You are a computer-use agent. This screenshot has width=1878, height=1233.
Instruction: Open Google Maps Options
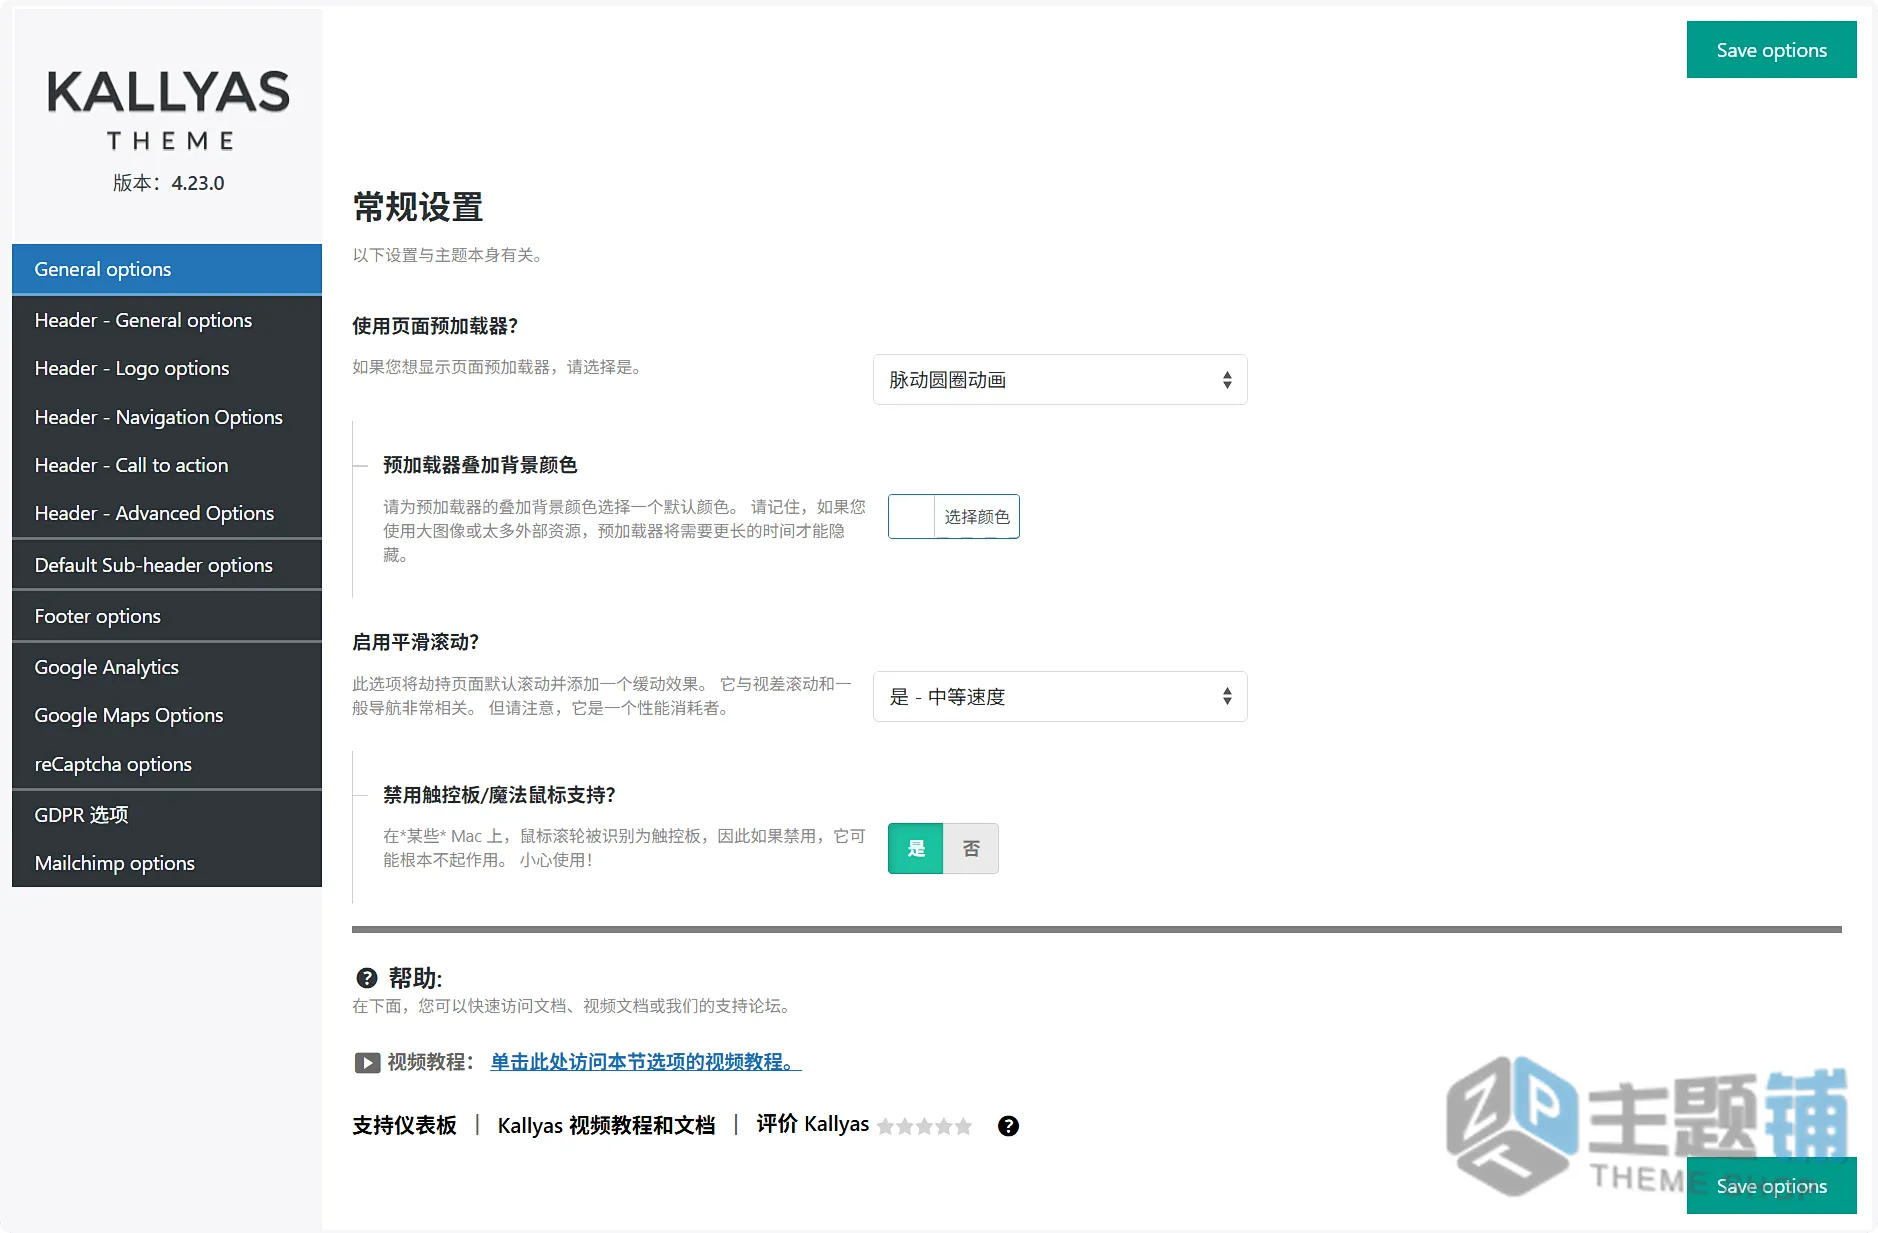(167, 715)
